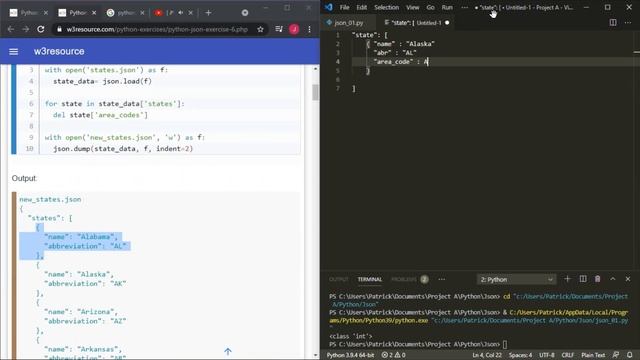The height and width of the screenshot is (360, 640).
Task: Click the "name": "Arizona" output line
Action: [81, 311]
